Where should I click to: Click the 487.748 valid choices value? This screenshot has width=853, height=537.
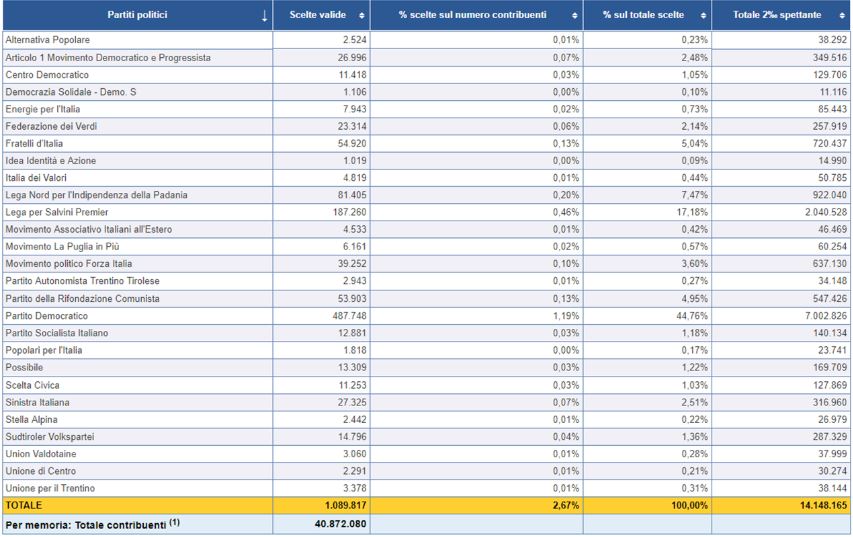point(349,316)
